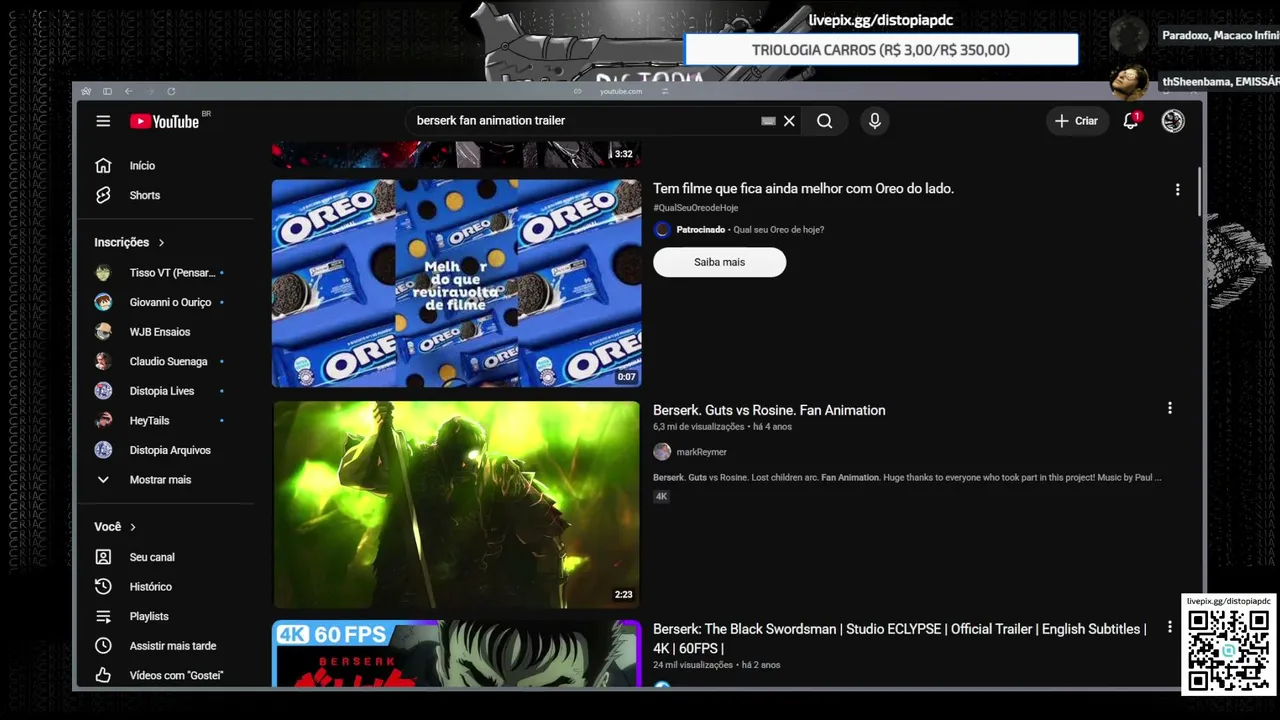
Task: Open markReymer channel link
Action: pos(701,452)
